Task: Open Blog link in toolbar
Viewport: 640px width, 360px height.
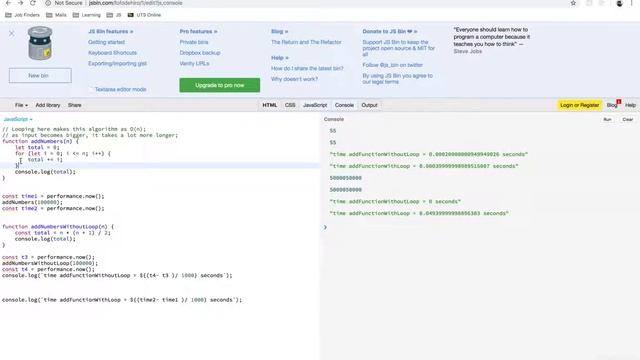Action: [612, 105]
